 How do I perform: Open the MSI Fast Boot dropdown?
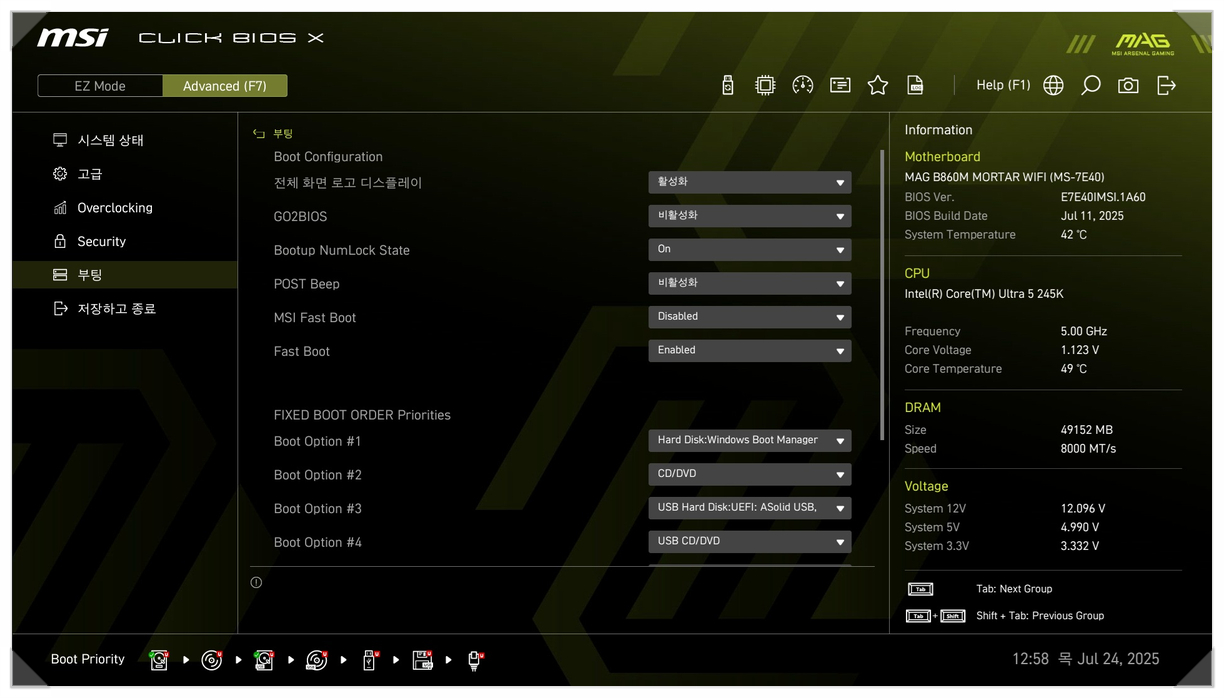tap(749, 317)
